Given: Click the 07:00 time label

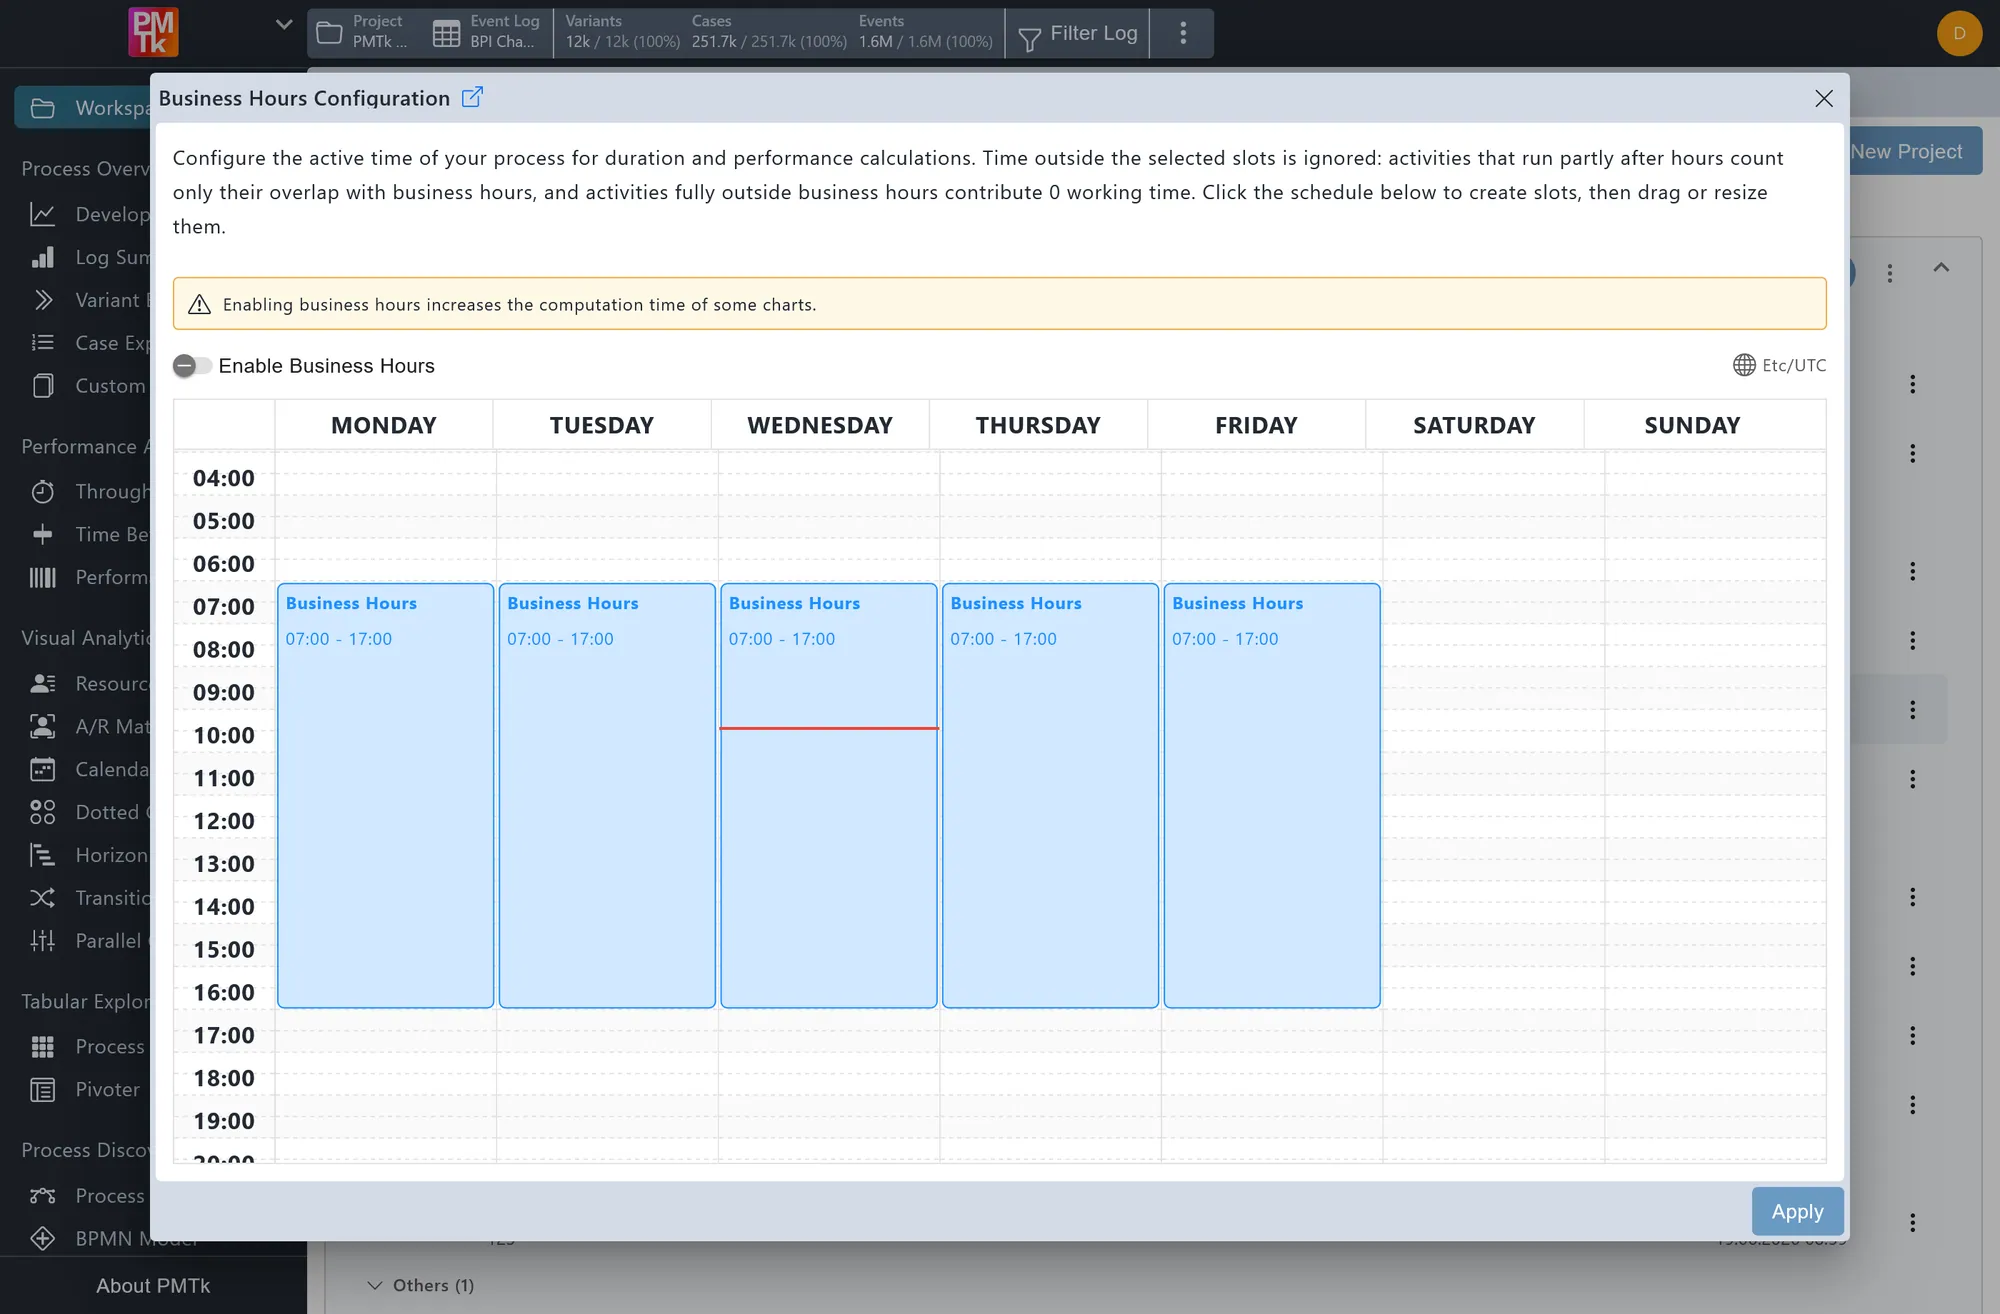Looking at the screenshot, I should (x=224, y=607).
